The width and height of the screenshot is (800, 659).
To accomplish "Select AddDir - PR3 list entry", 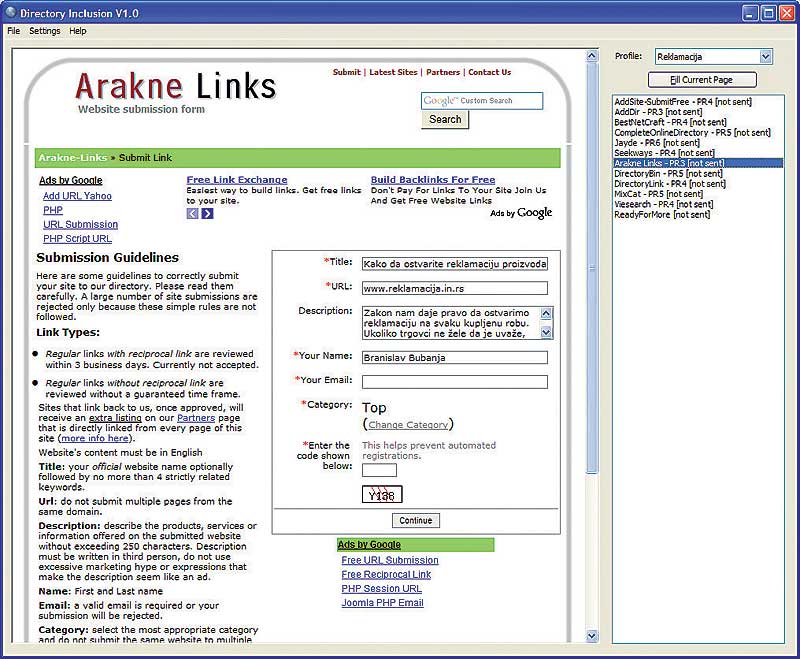I will pos(658,112).
